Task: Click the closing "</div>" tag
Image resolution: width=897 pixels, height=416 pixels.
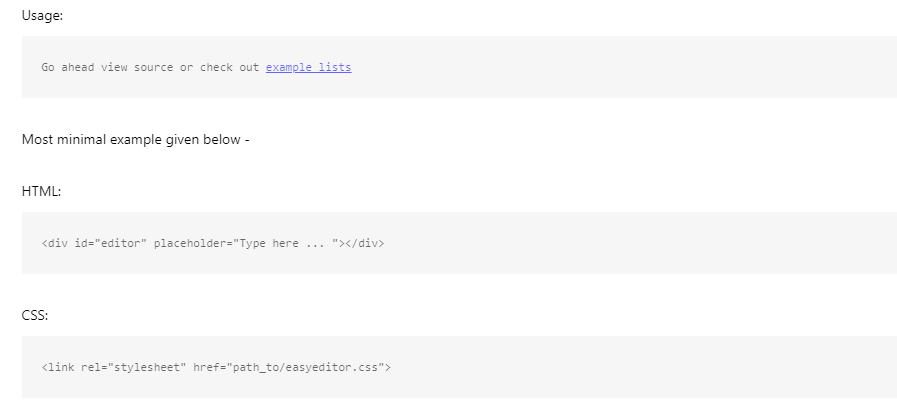Action: (x=364, y=243)
